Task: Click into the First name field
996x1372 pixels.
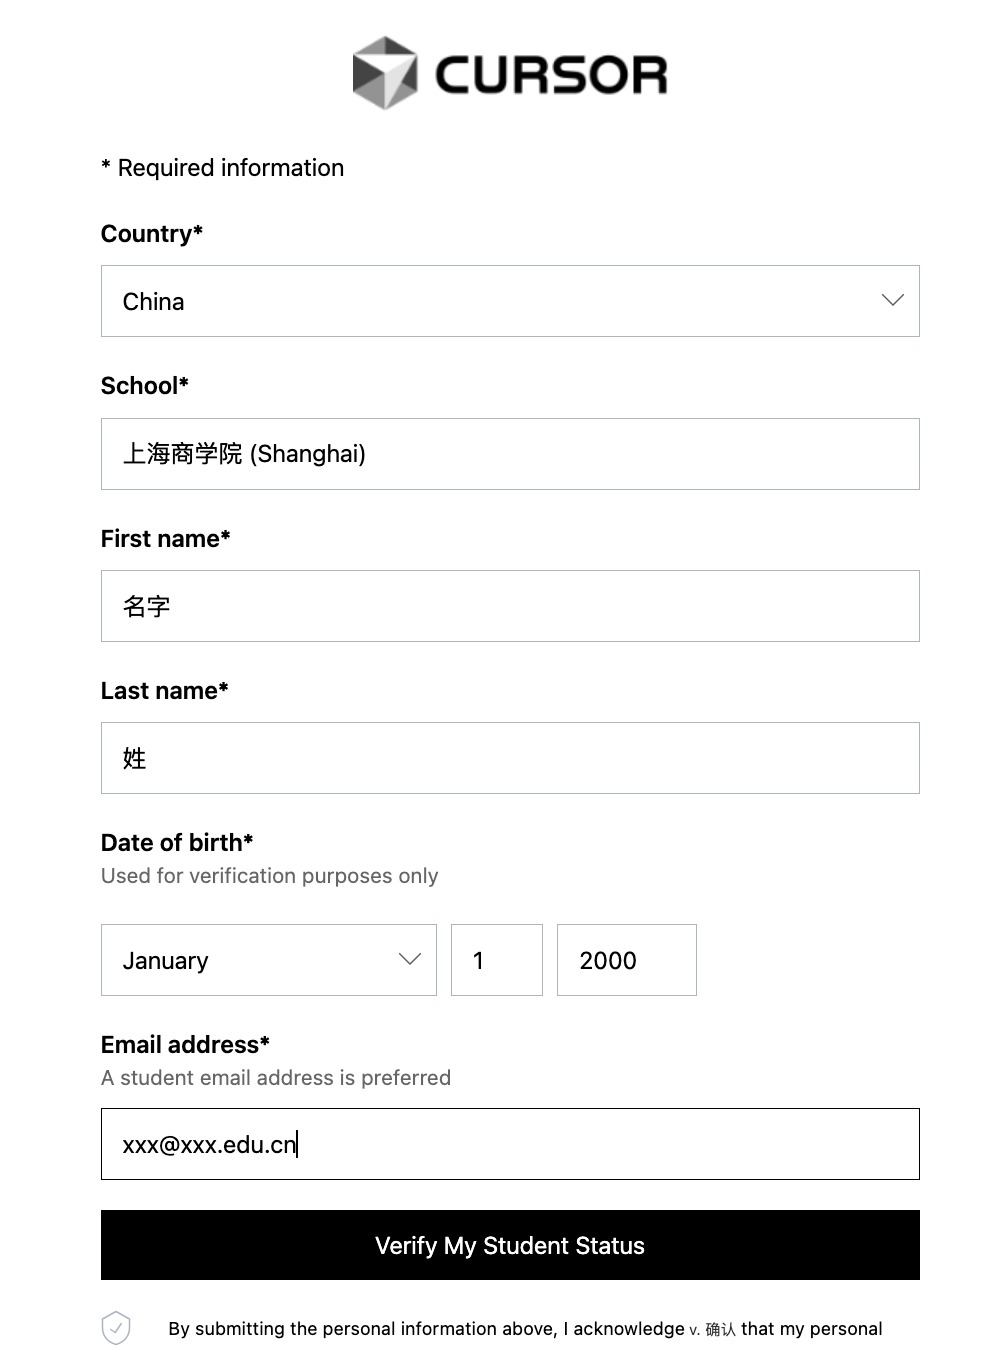Action: tap(510, 606)
